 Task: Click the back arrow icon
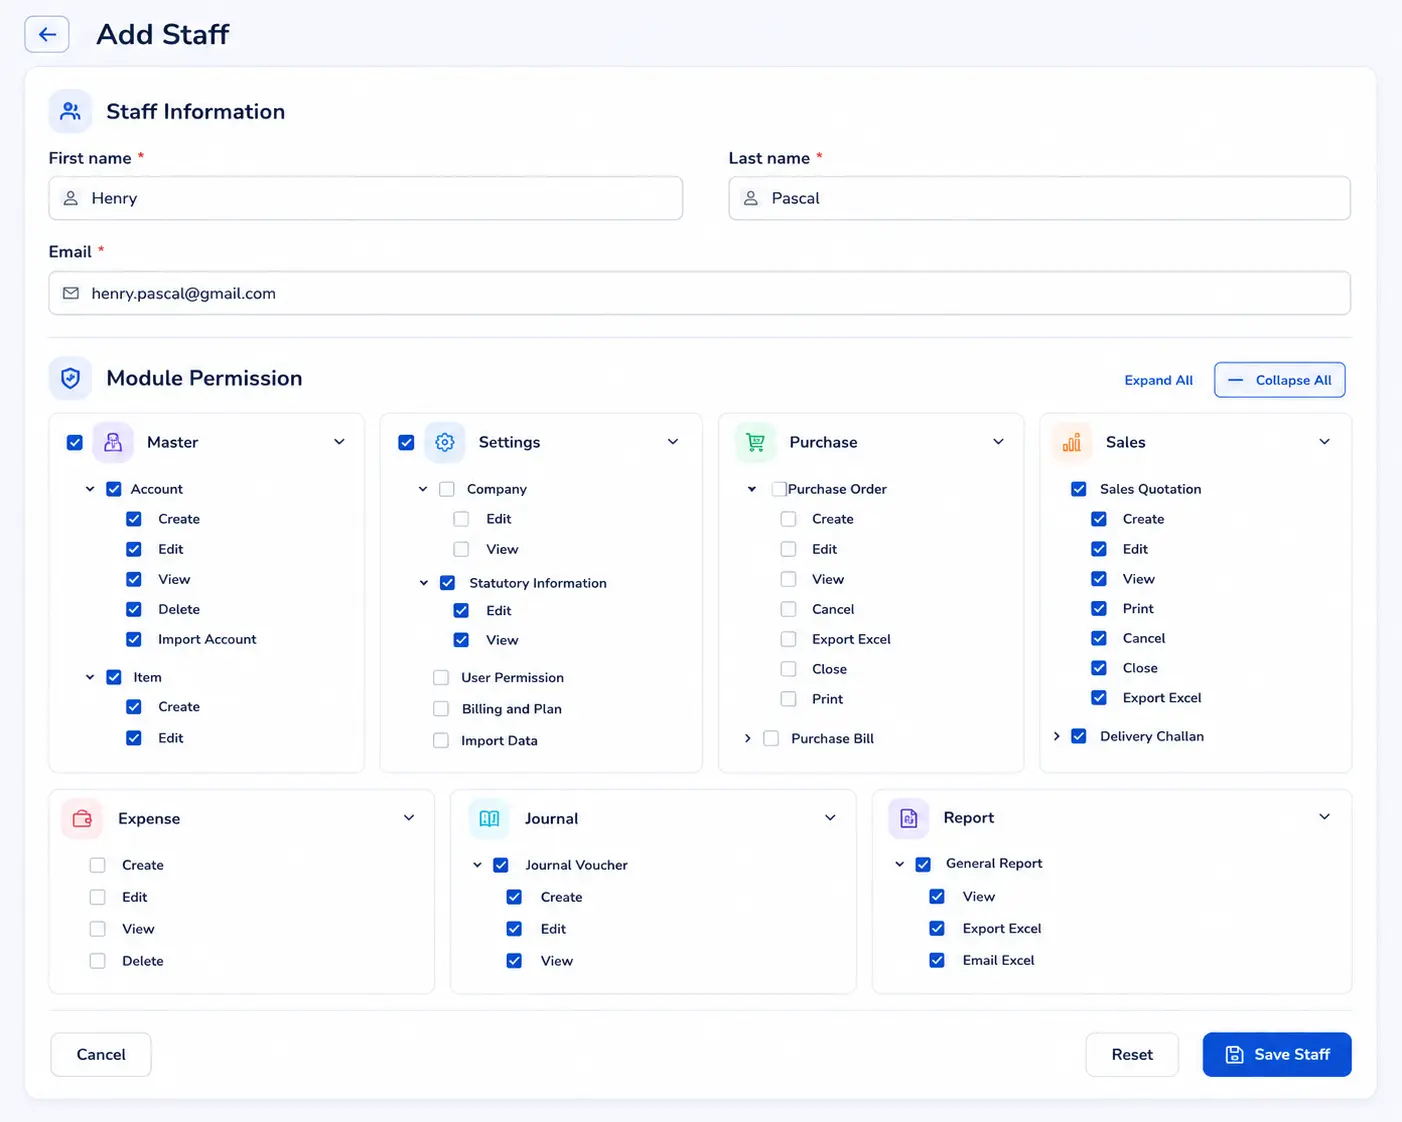point(47,34)
